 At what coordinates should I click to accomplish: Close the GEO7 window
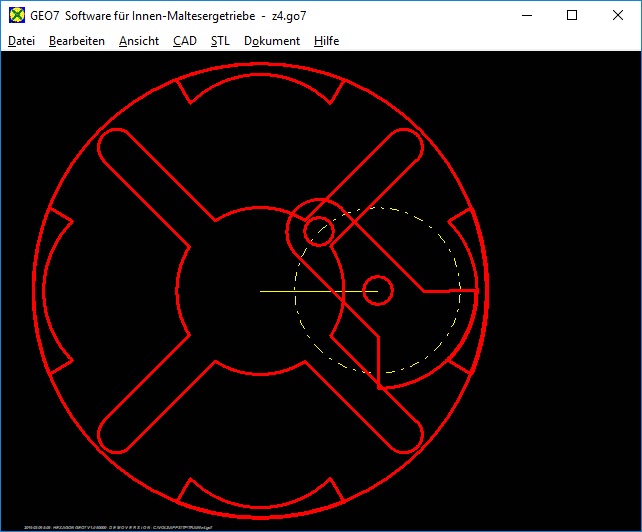(x=618, y=15)
